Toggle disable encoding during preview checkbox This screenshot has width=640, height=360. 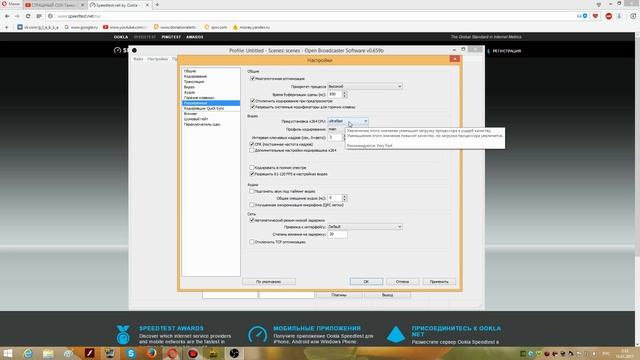252,100
